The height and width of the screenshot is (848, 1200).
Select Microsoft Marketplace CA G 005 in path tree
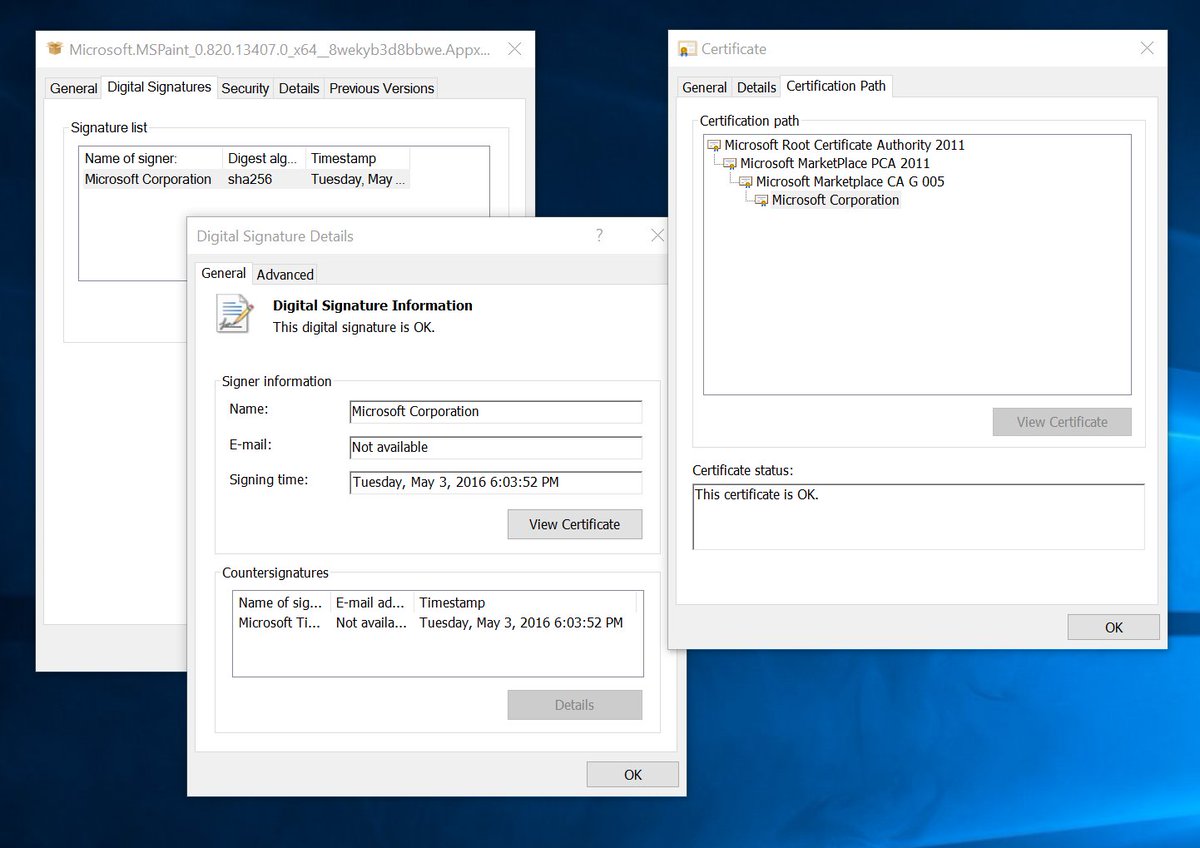(850, 182)
